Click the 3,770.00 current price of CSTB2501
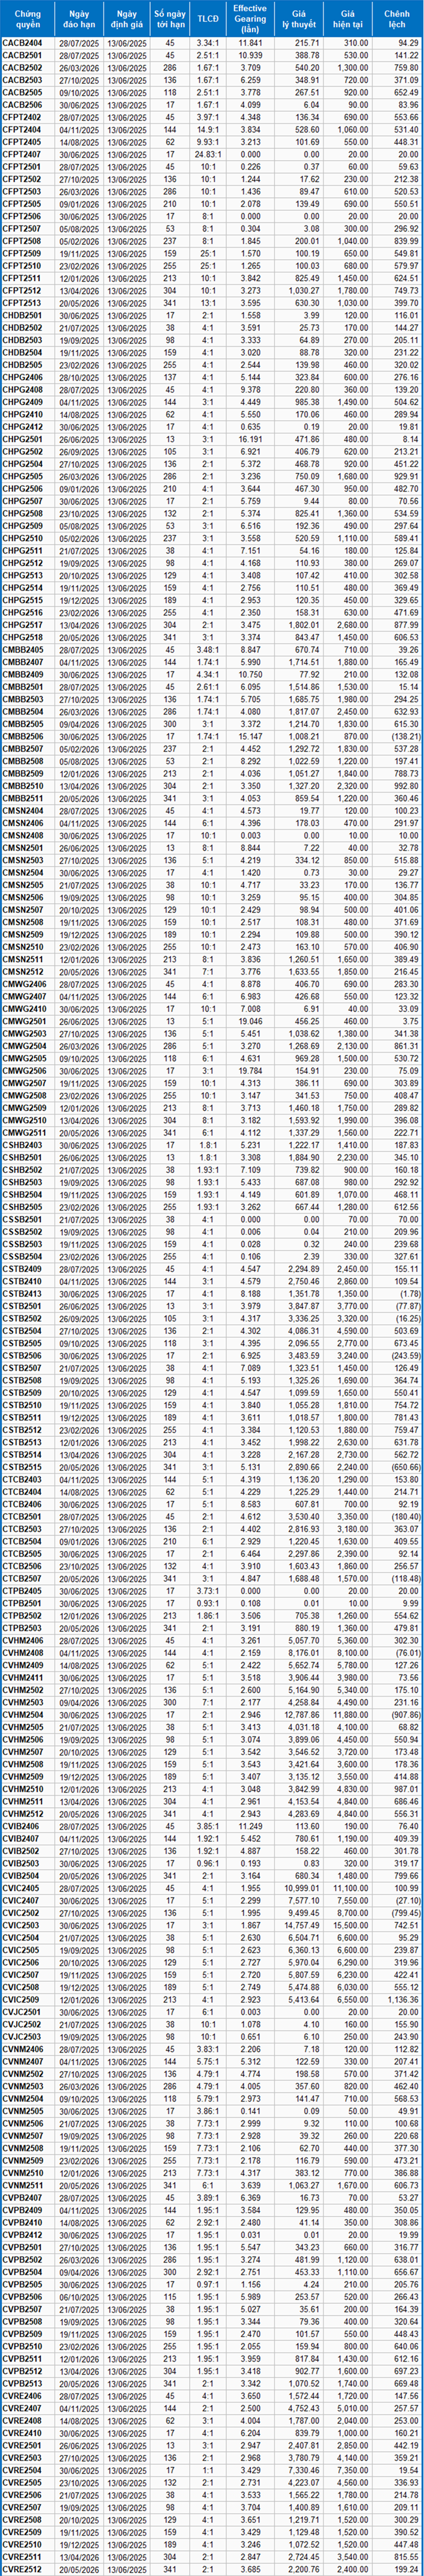 coord(354,1306)
